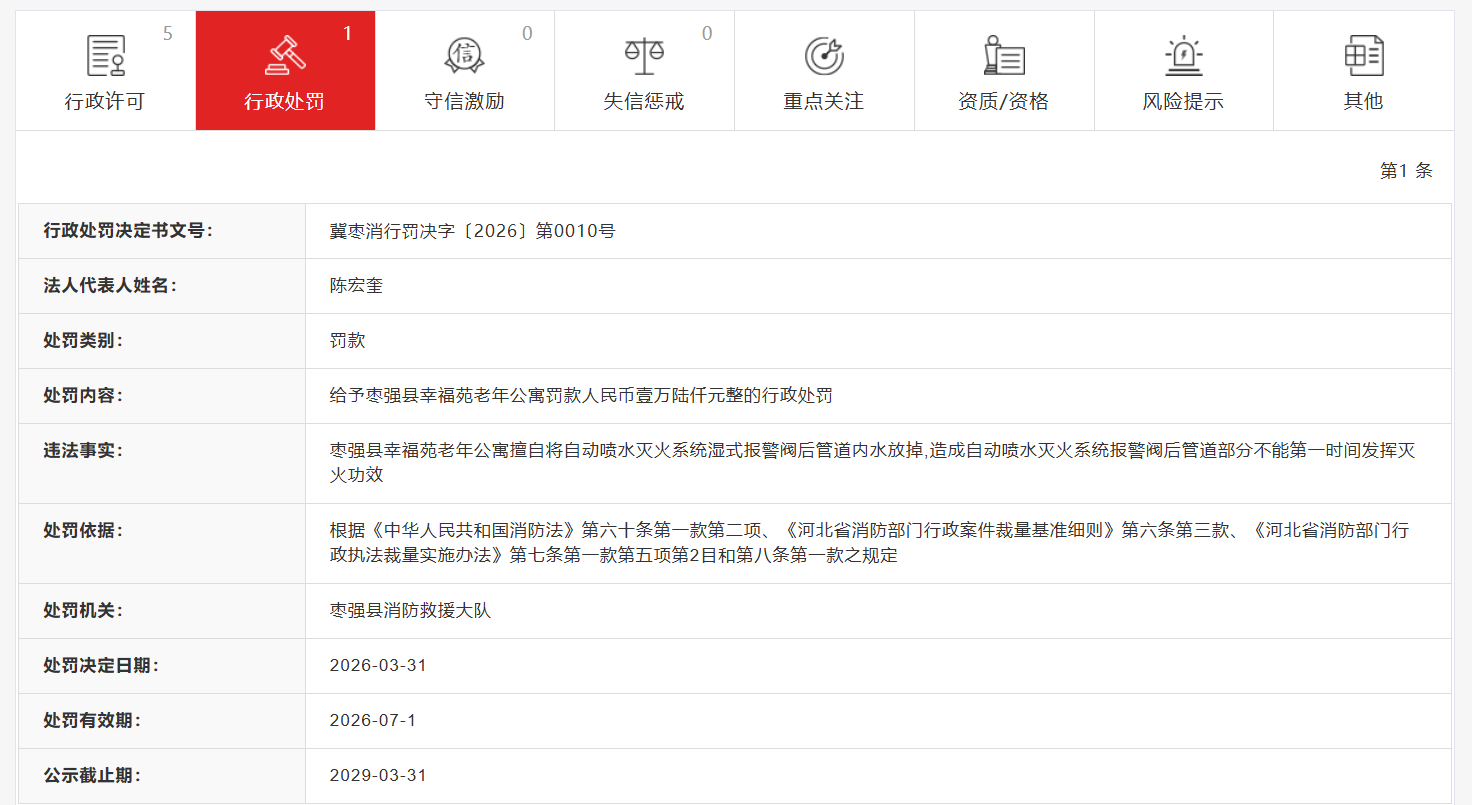The height and width of the screenshot is (805, 1472).
Task: Select the 风险提示 tab label
Action: pyautogui.click(x=1183, y=102)
